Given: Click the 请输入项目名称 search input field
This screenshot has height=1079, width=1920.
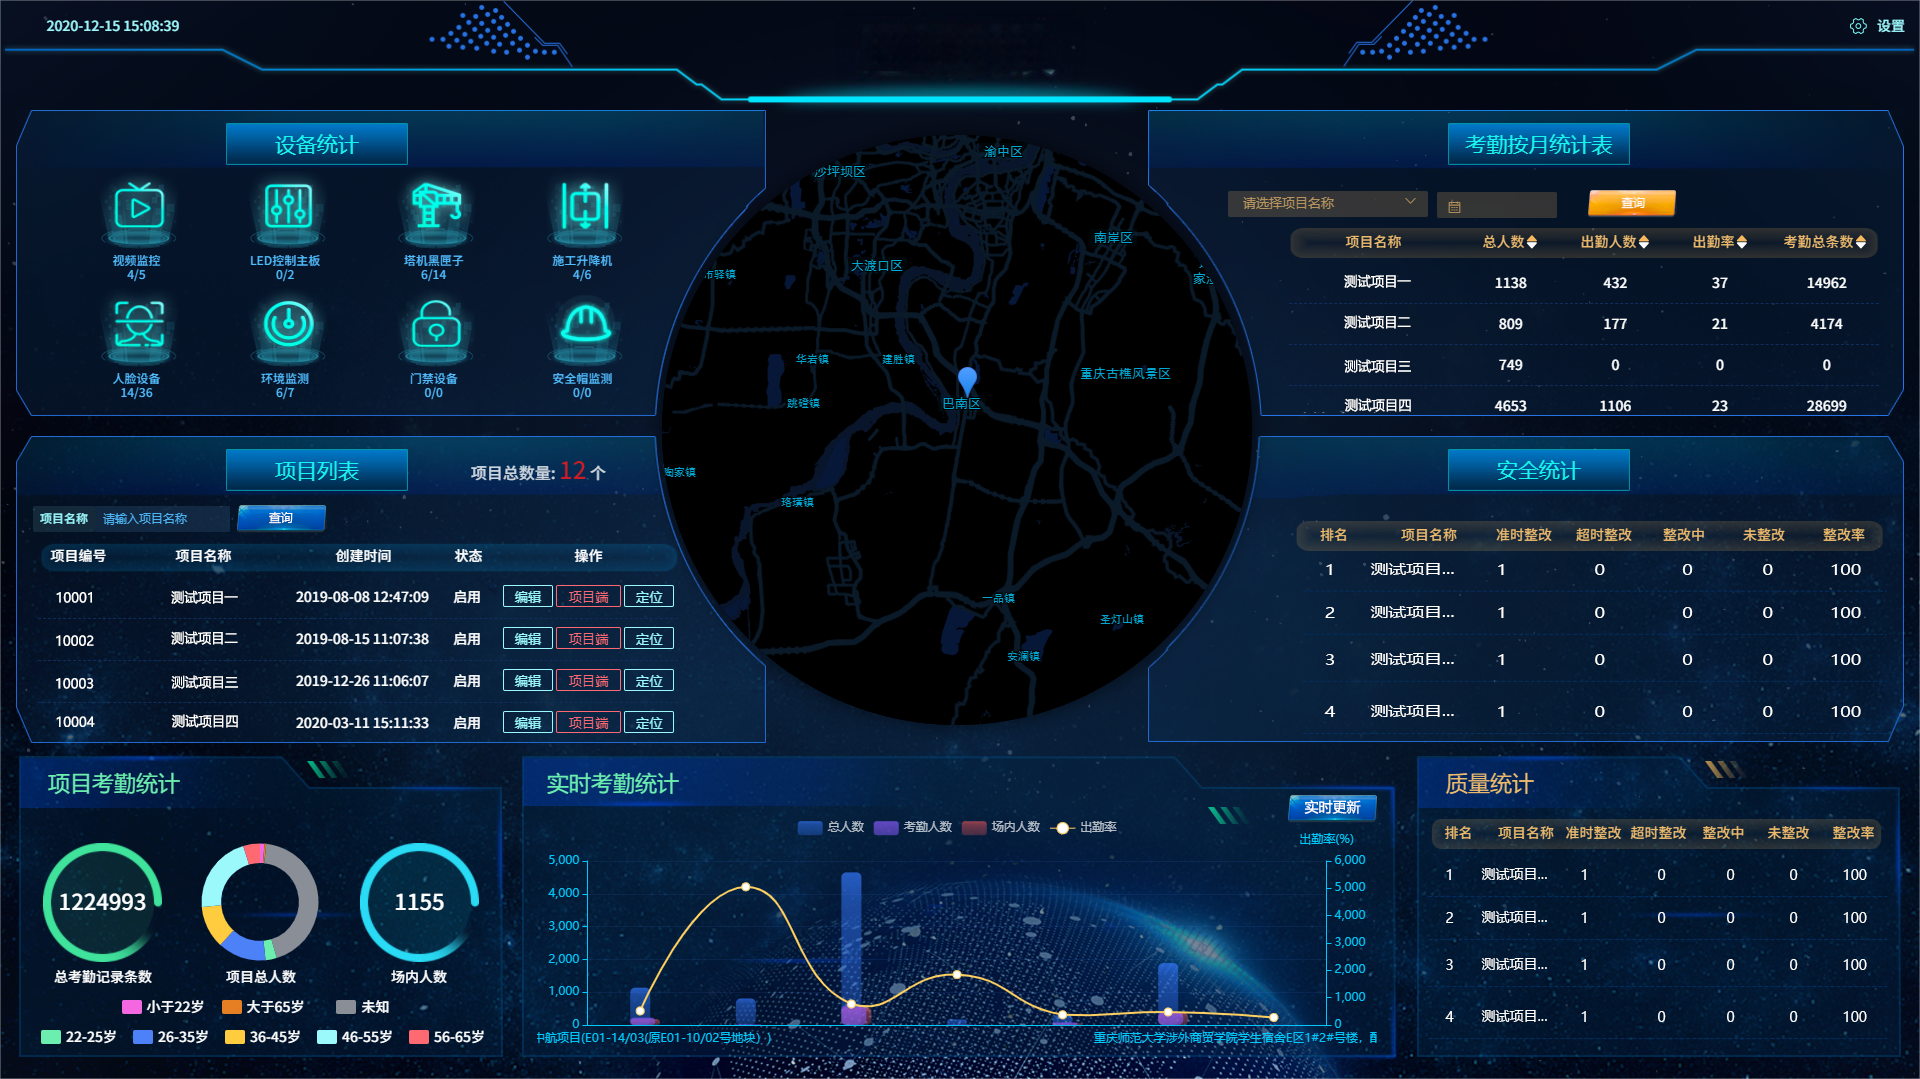Looking at the screenshot, I should [163, 518].
